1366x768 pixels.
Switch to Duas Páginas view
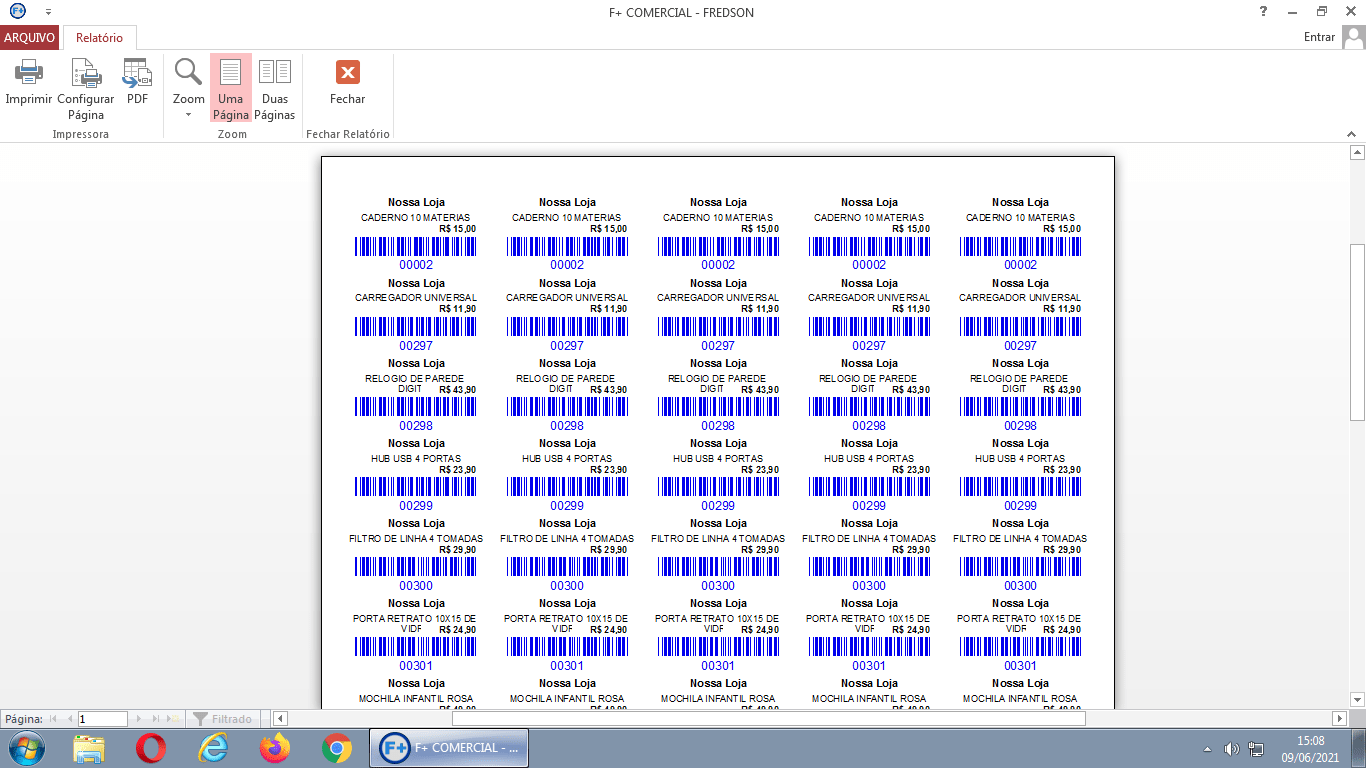point(274,88)
